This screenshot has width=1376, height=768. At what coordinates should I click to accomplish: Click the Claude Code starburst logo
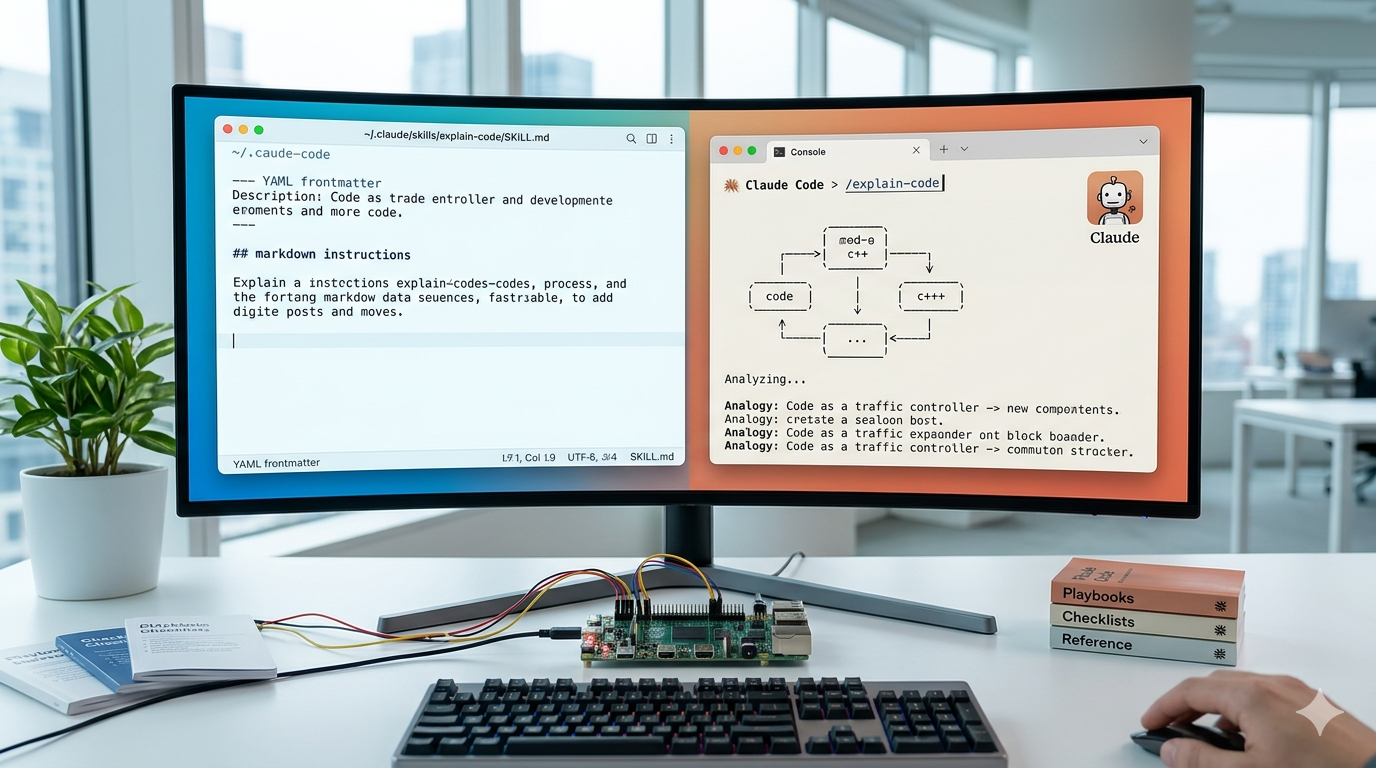tap(731, 185)
